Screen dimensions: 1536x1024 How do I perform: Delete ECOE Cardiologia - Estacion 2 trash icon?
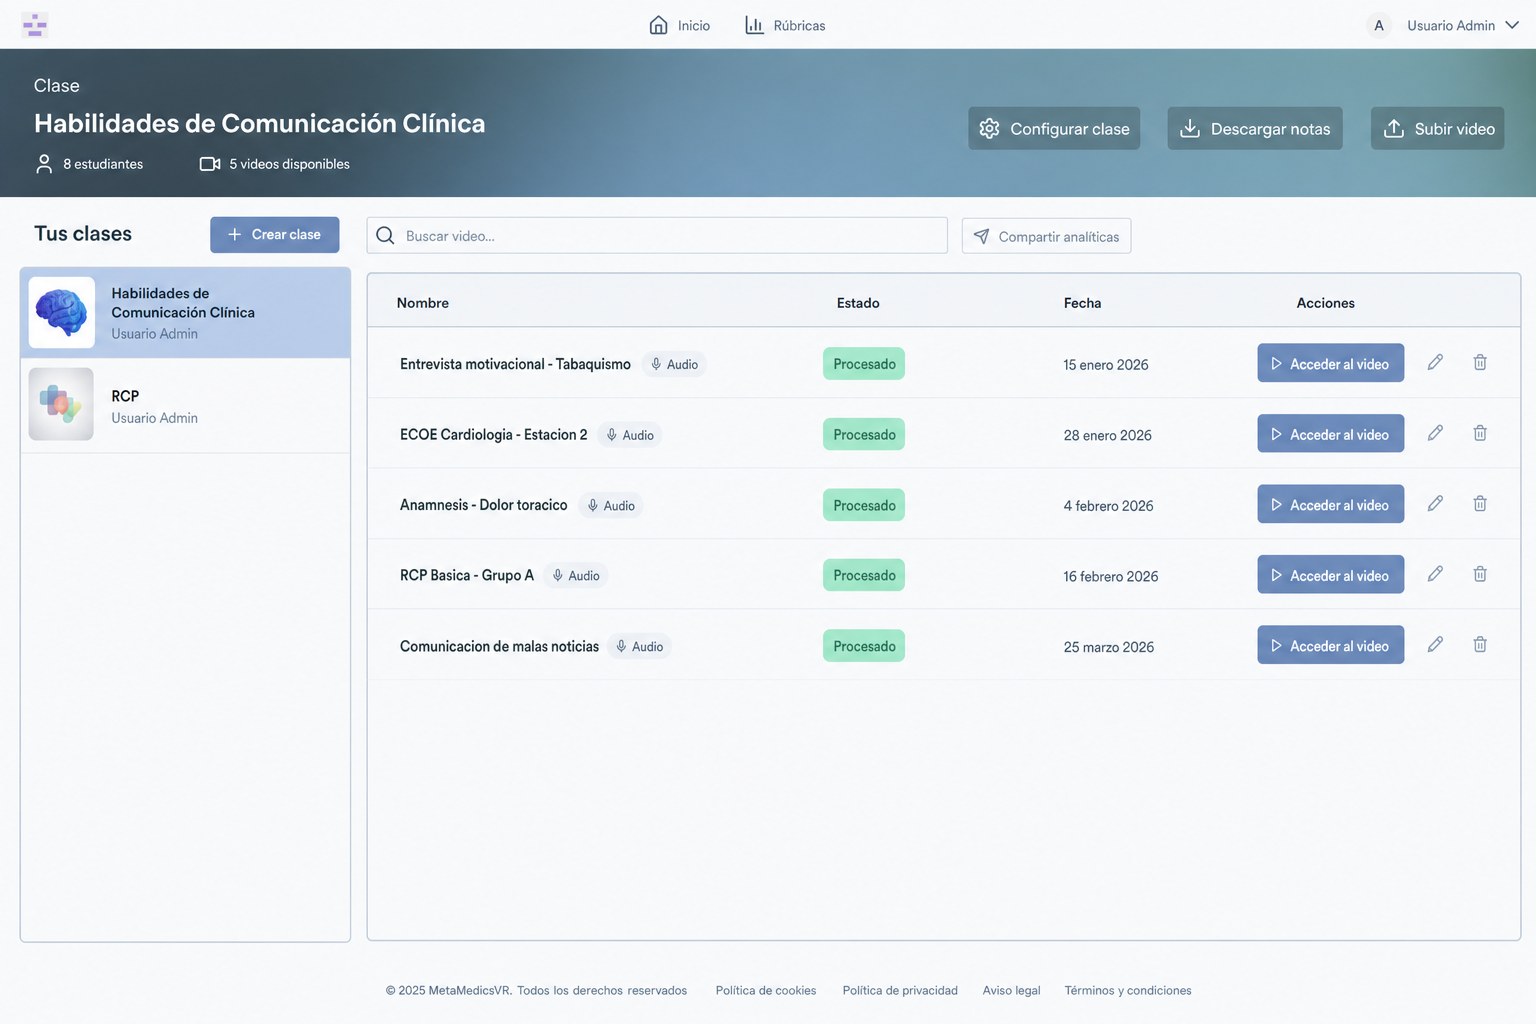(1480, 433)
